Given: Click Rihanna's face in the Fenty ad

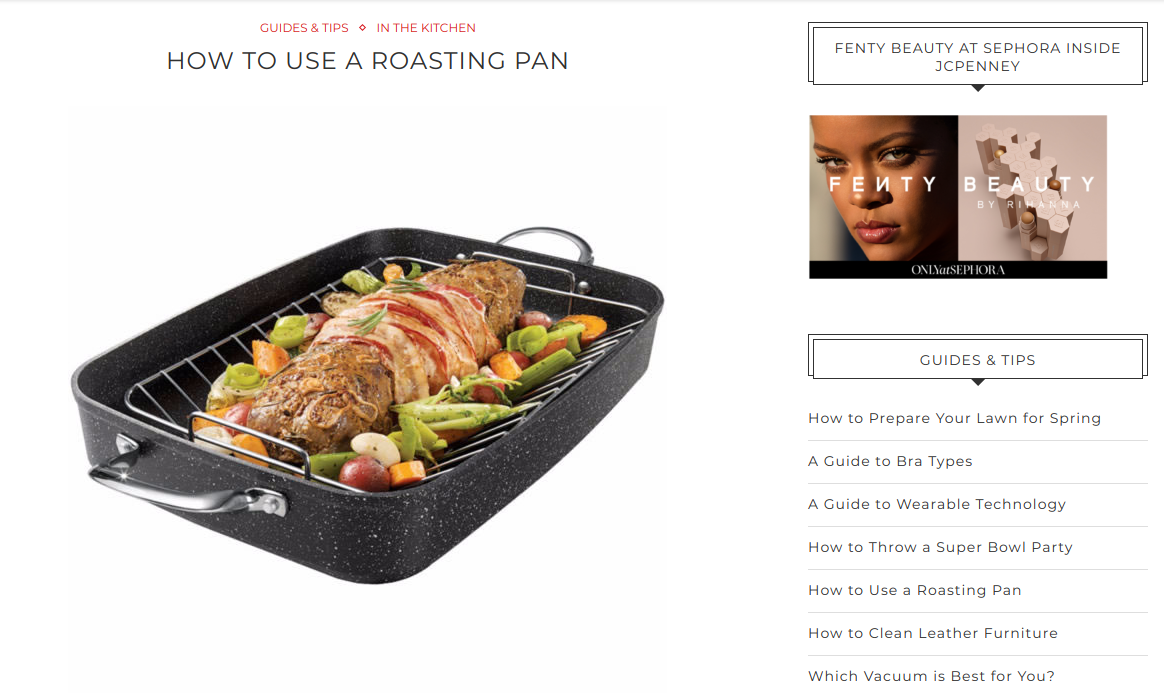Looking at the screenshot, I should click(x=883, y=188).
